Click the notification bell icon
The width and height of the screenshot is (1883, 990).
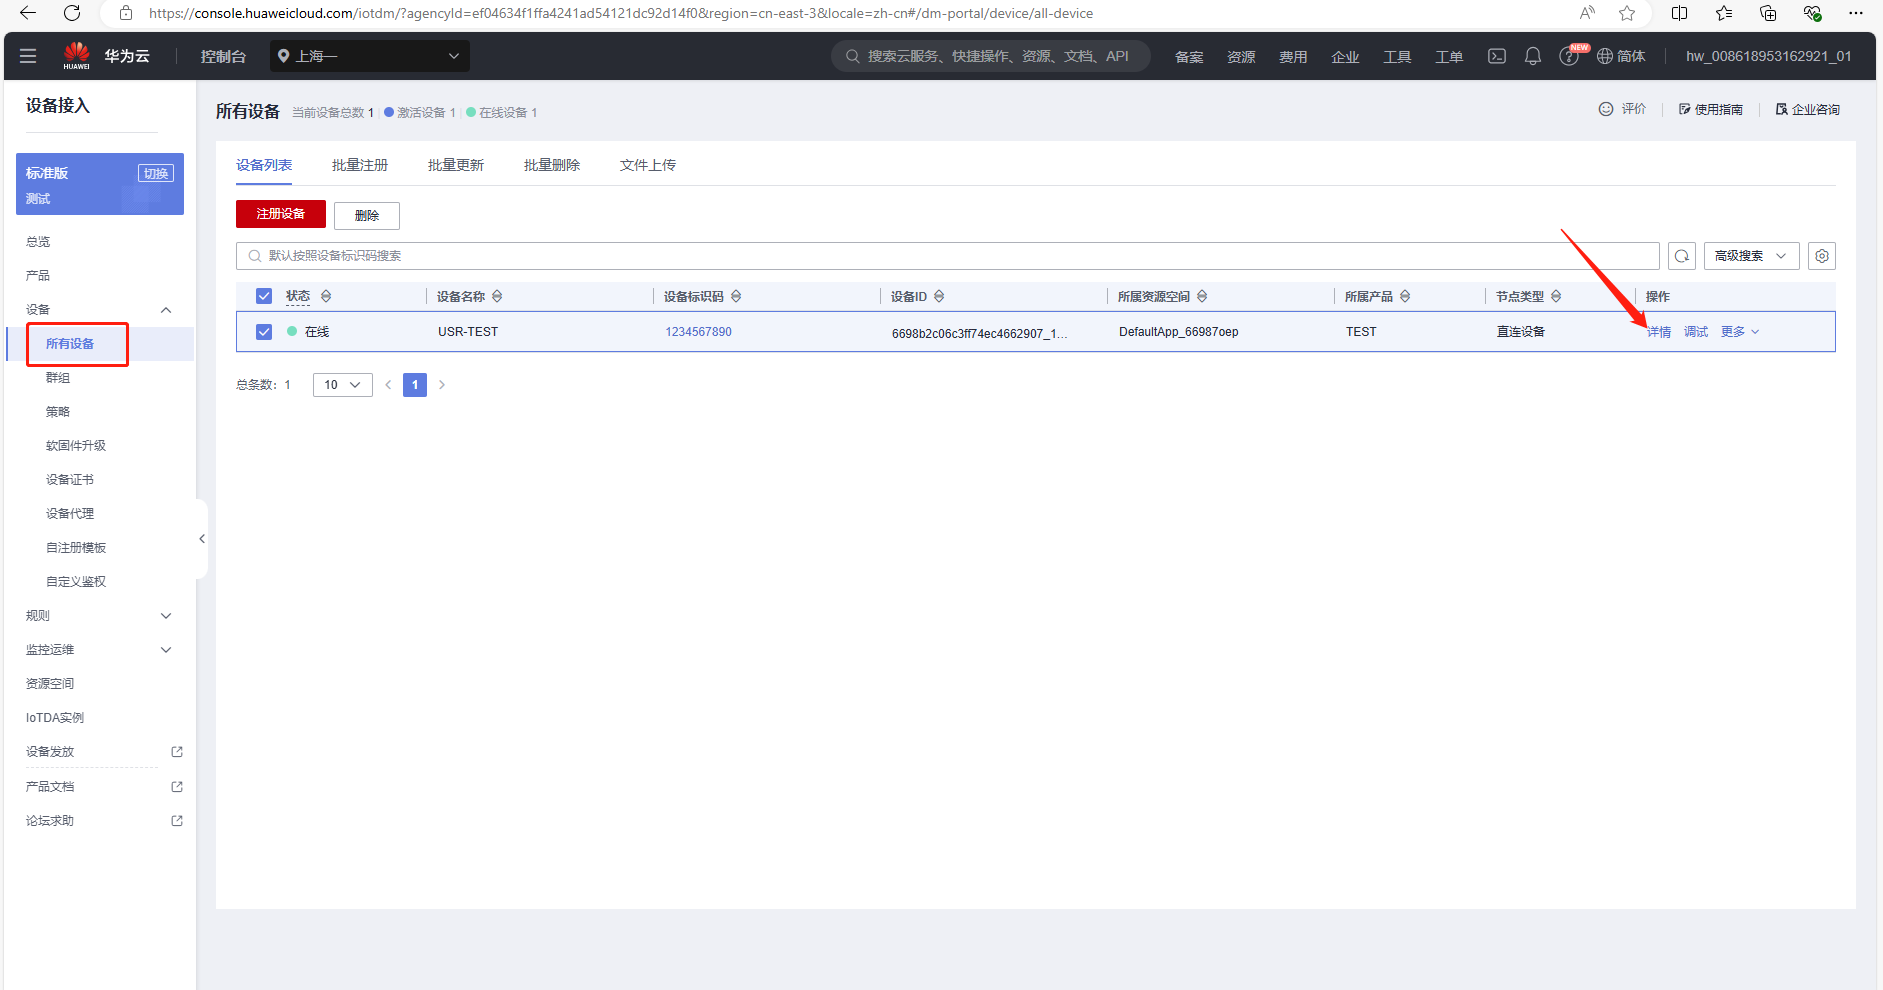click(x=1532, y=56)
